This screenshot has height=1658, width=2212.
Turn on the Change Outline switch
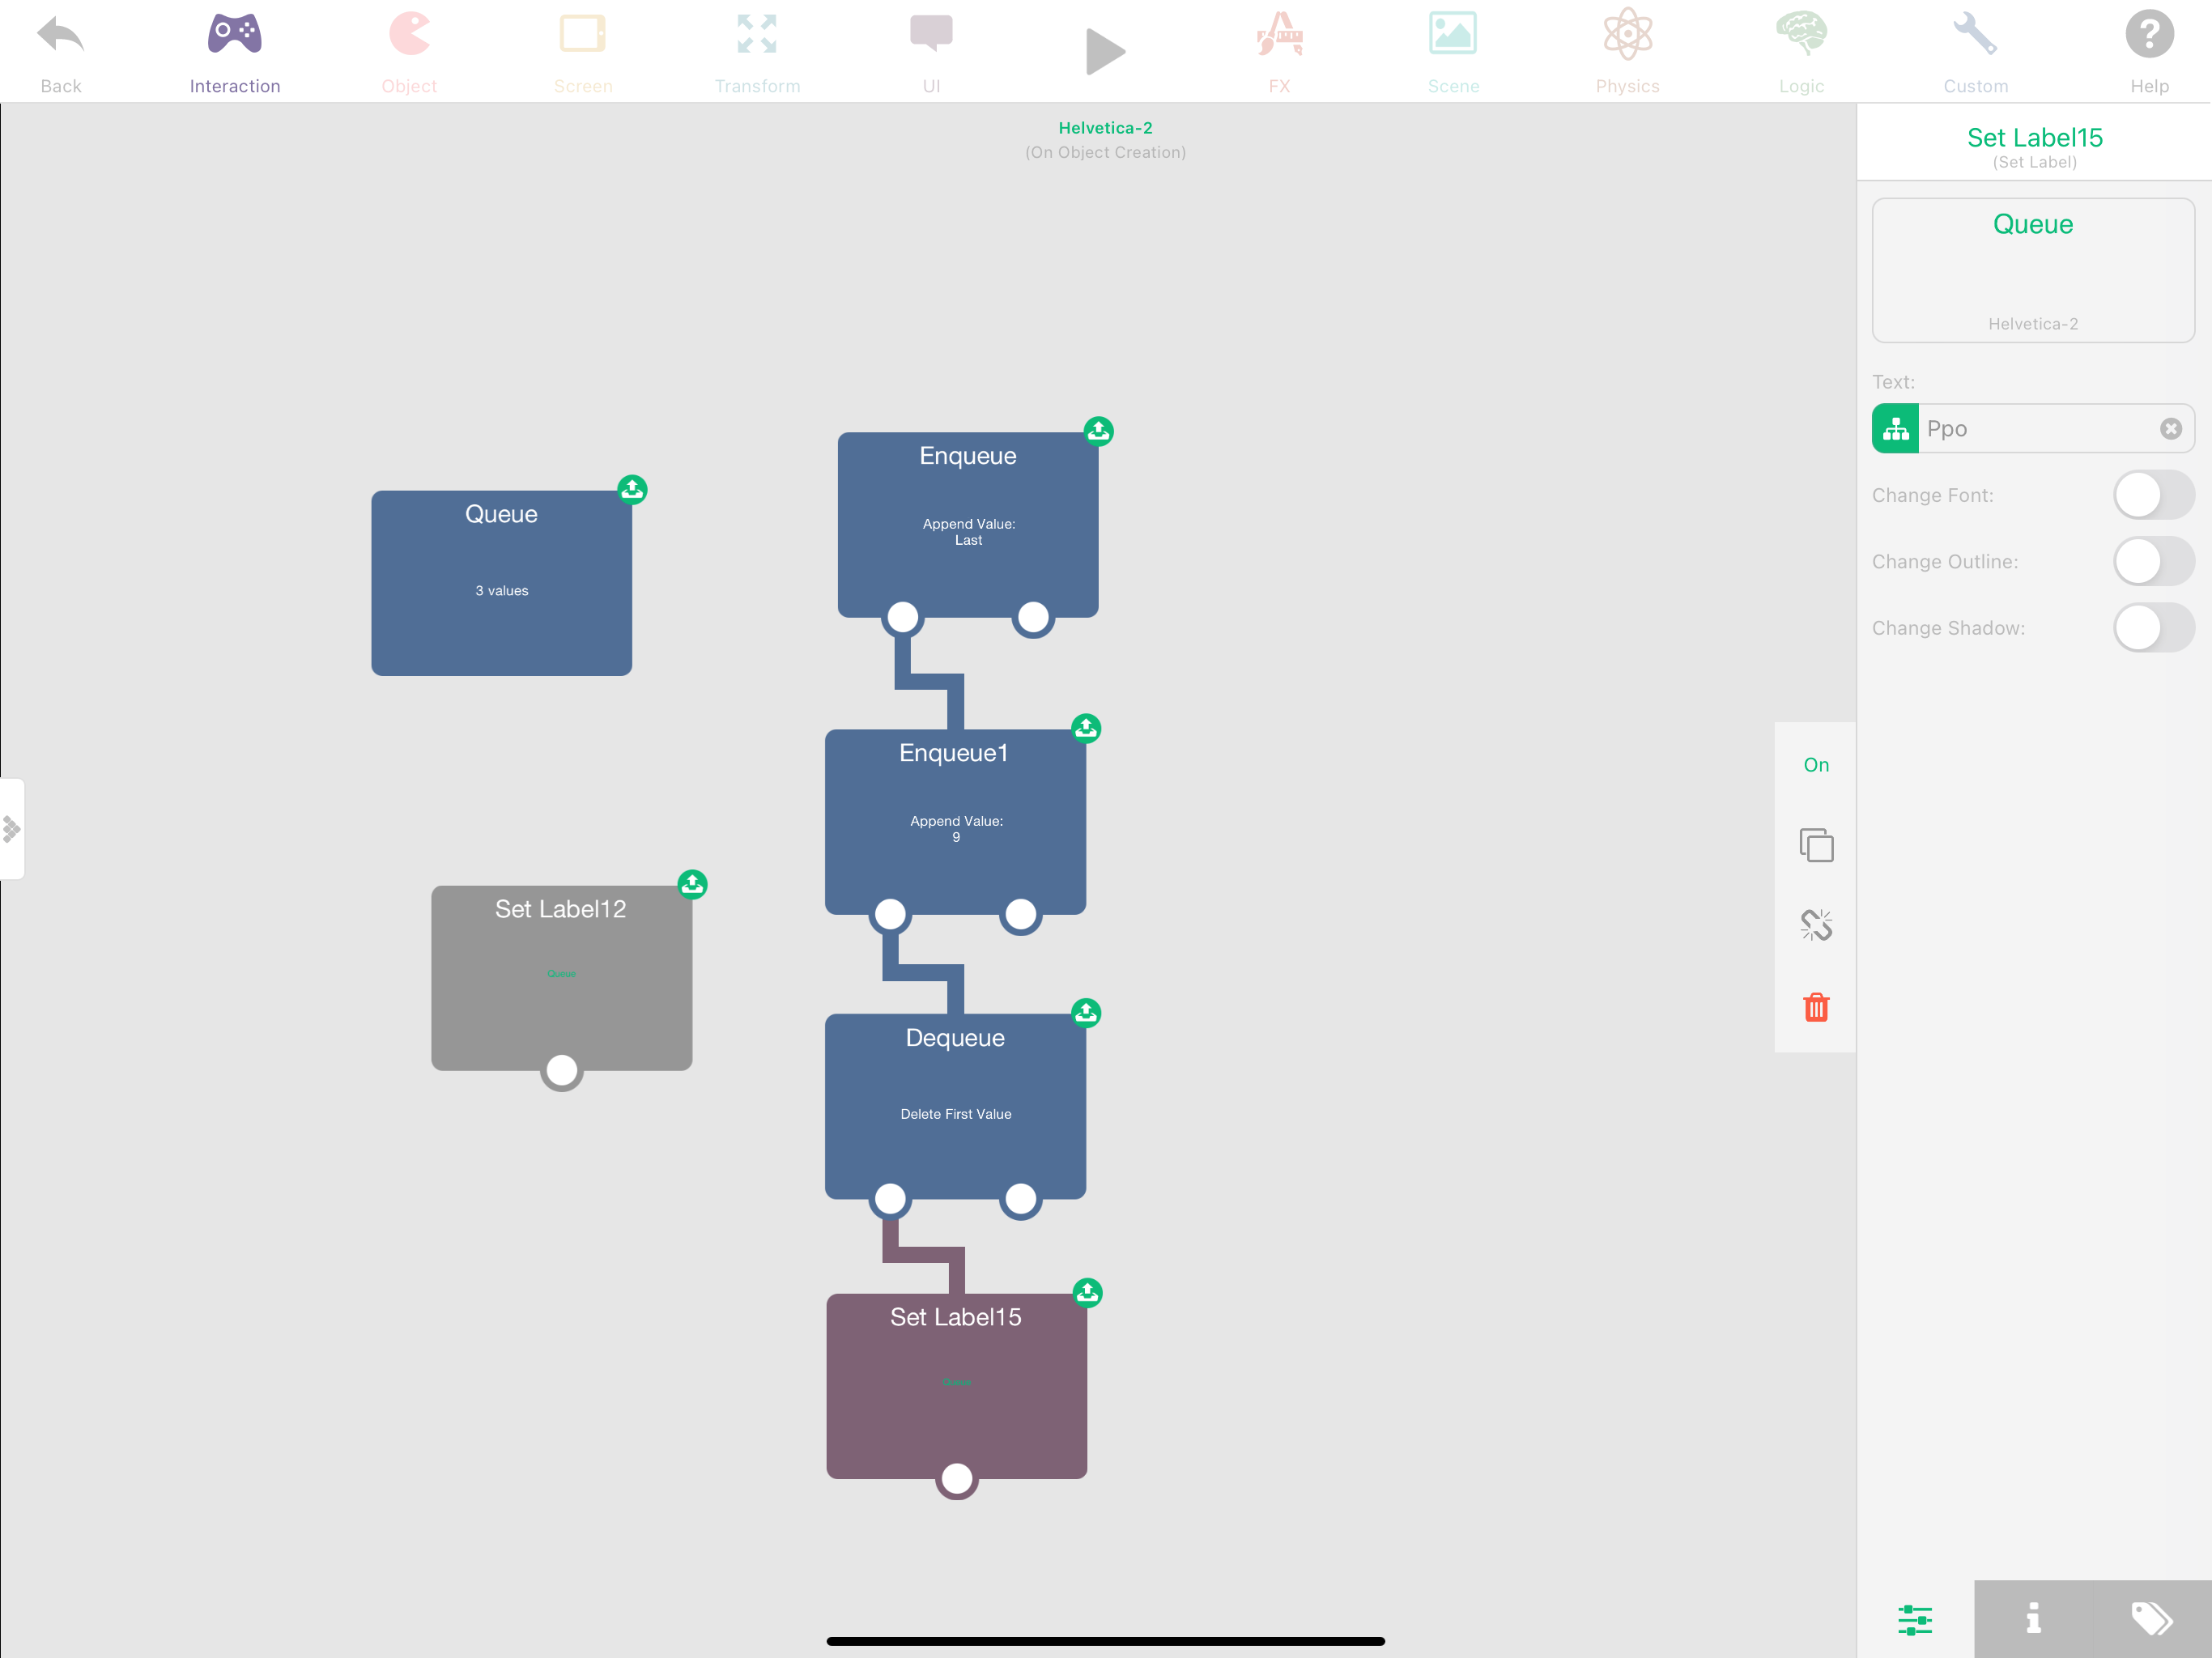(2152, 562)
